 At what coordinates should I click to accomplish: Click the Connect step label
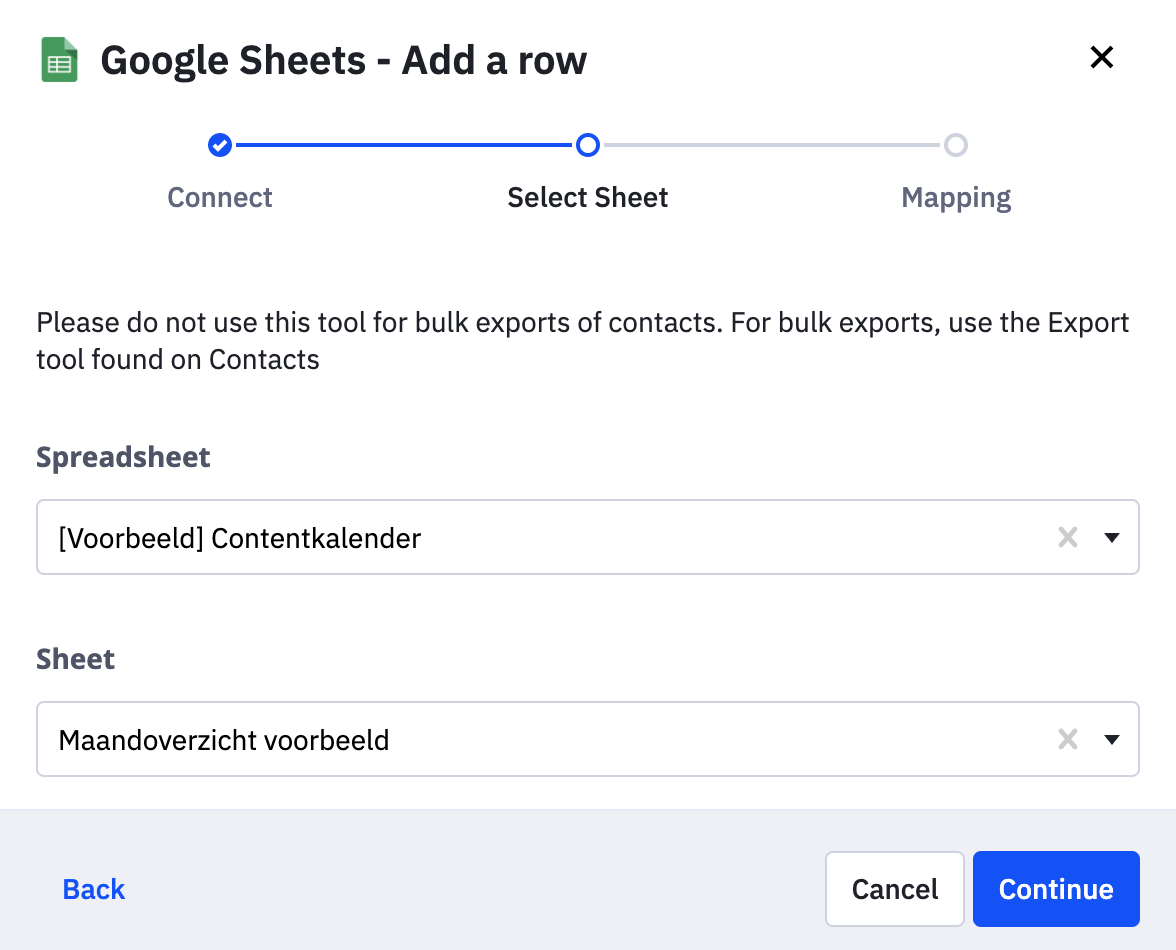[x=220, y=197]
